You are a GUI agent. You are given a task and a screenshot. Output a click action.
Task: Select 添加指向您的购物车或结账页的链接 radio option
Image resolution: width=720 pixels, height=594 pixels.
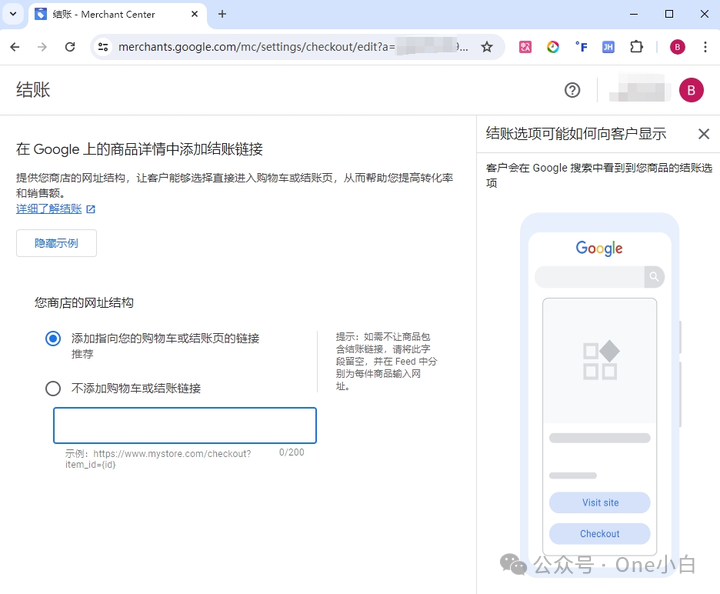(x=53, y=339)
